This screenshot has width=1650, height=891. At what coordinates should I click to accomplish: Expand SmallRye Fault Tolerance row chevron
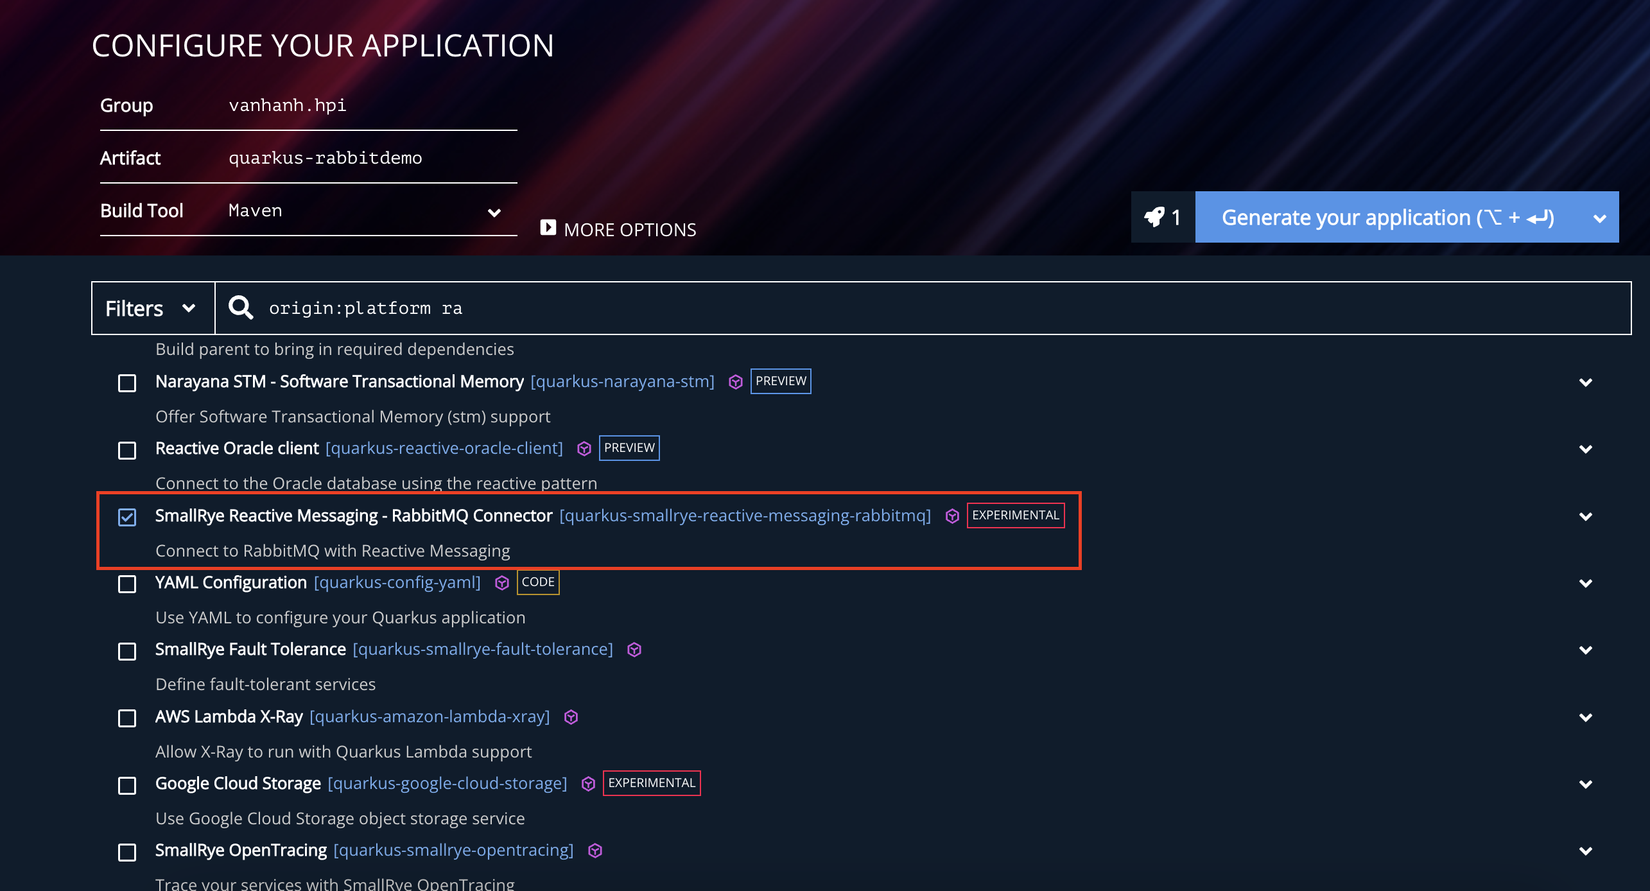click(1585, 650)
